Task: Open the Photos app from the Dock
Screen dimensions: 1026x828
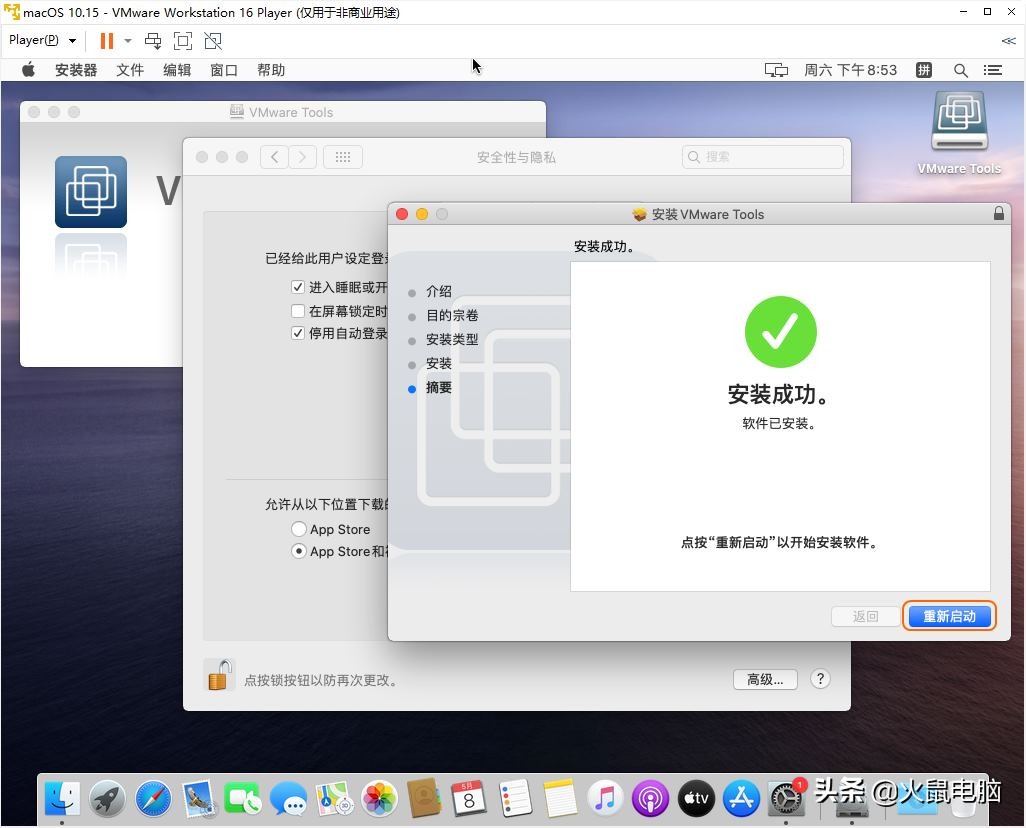Action: click(x=379, y=798)
